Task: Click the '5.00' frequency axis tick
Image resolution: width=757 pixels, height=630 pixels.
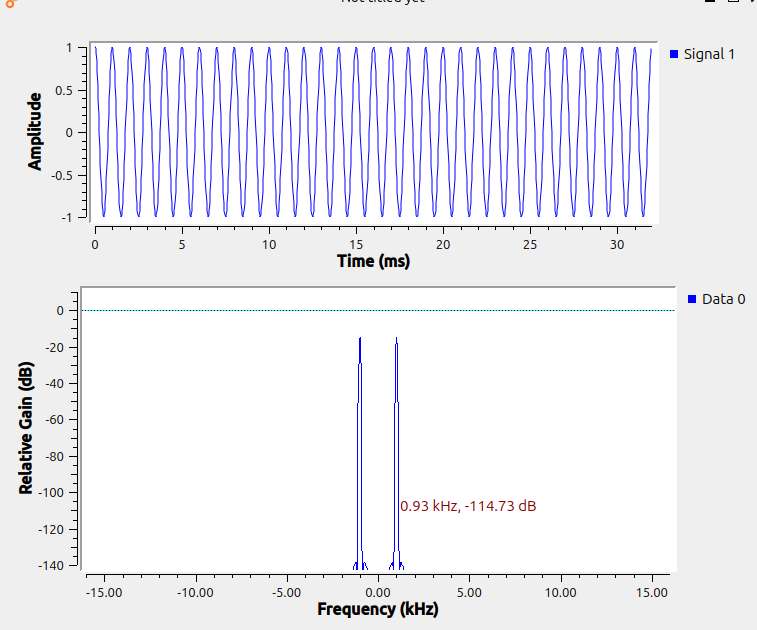Action: [469, 592]
